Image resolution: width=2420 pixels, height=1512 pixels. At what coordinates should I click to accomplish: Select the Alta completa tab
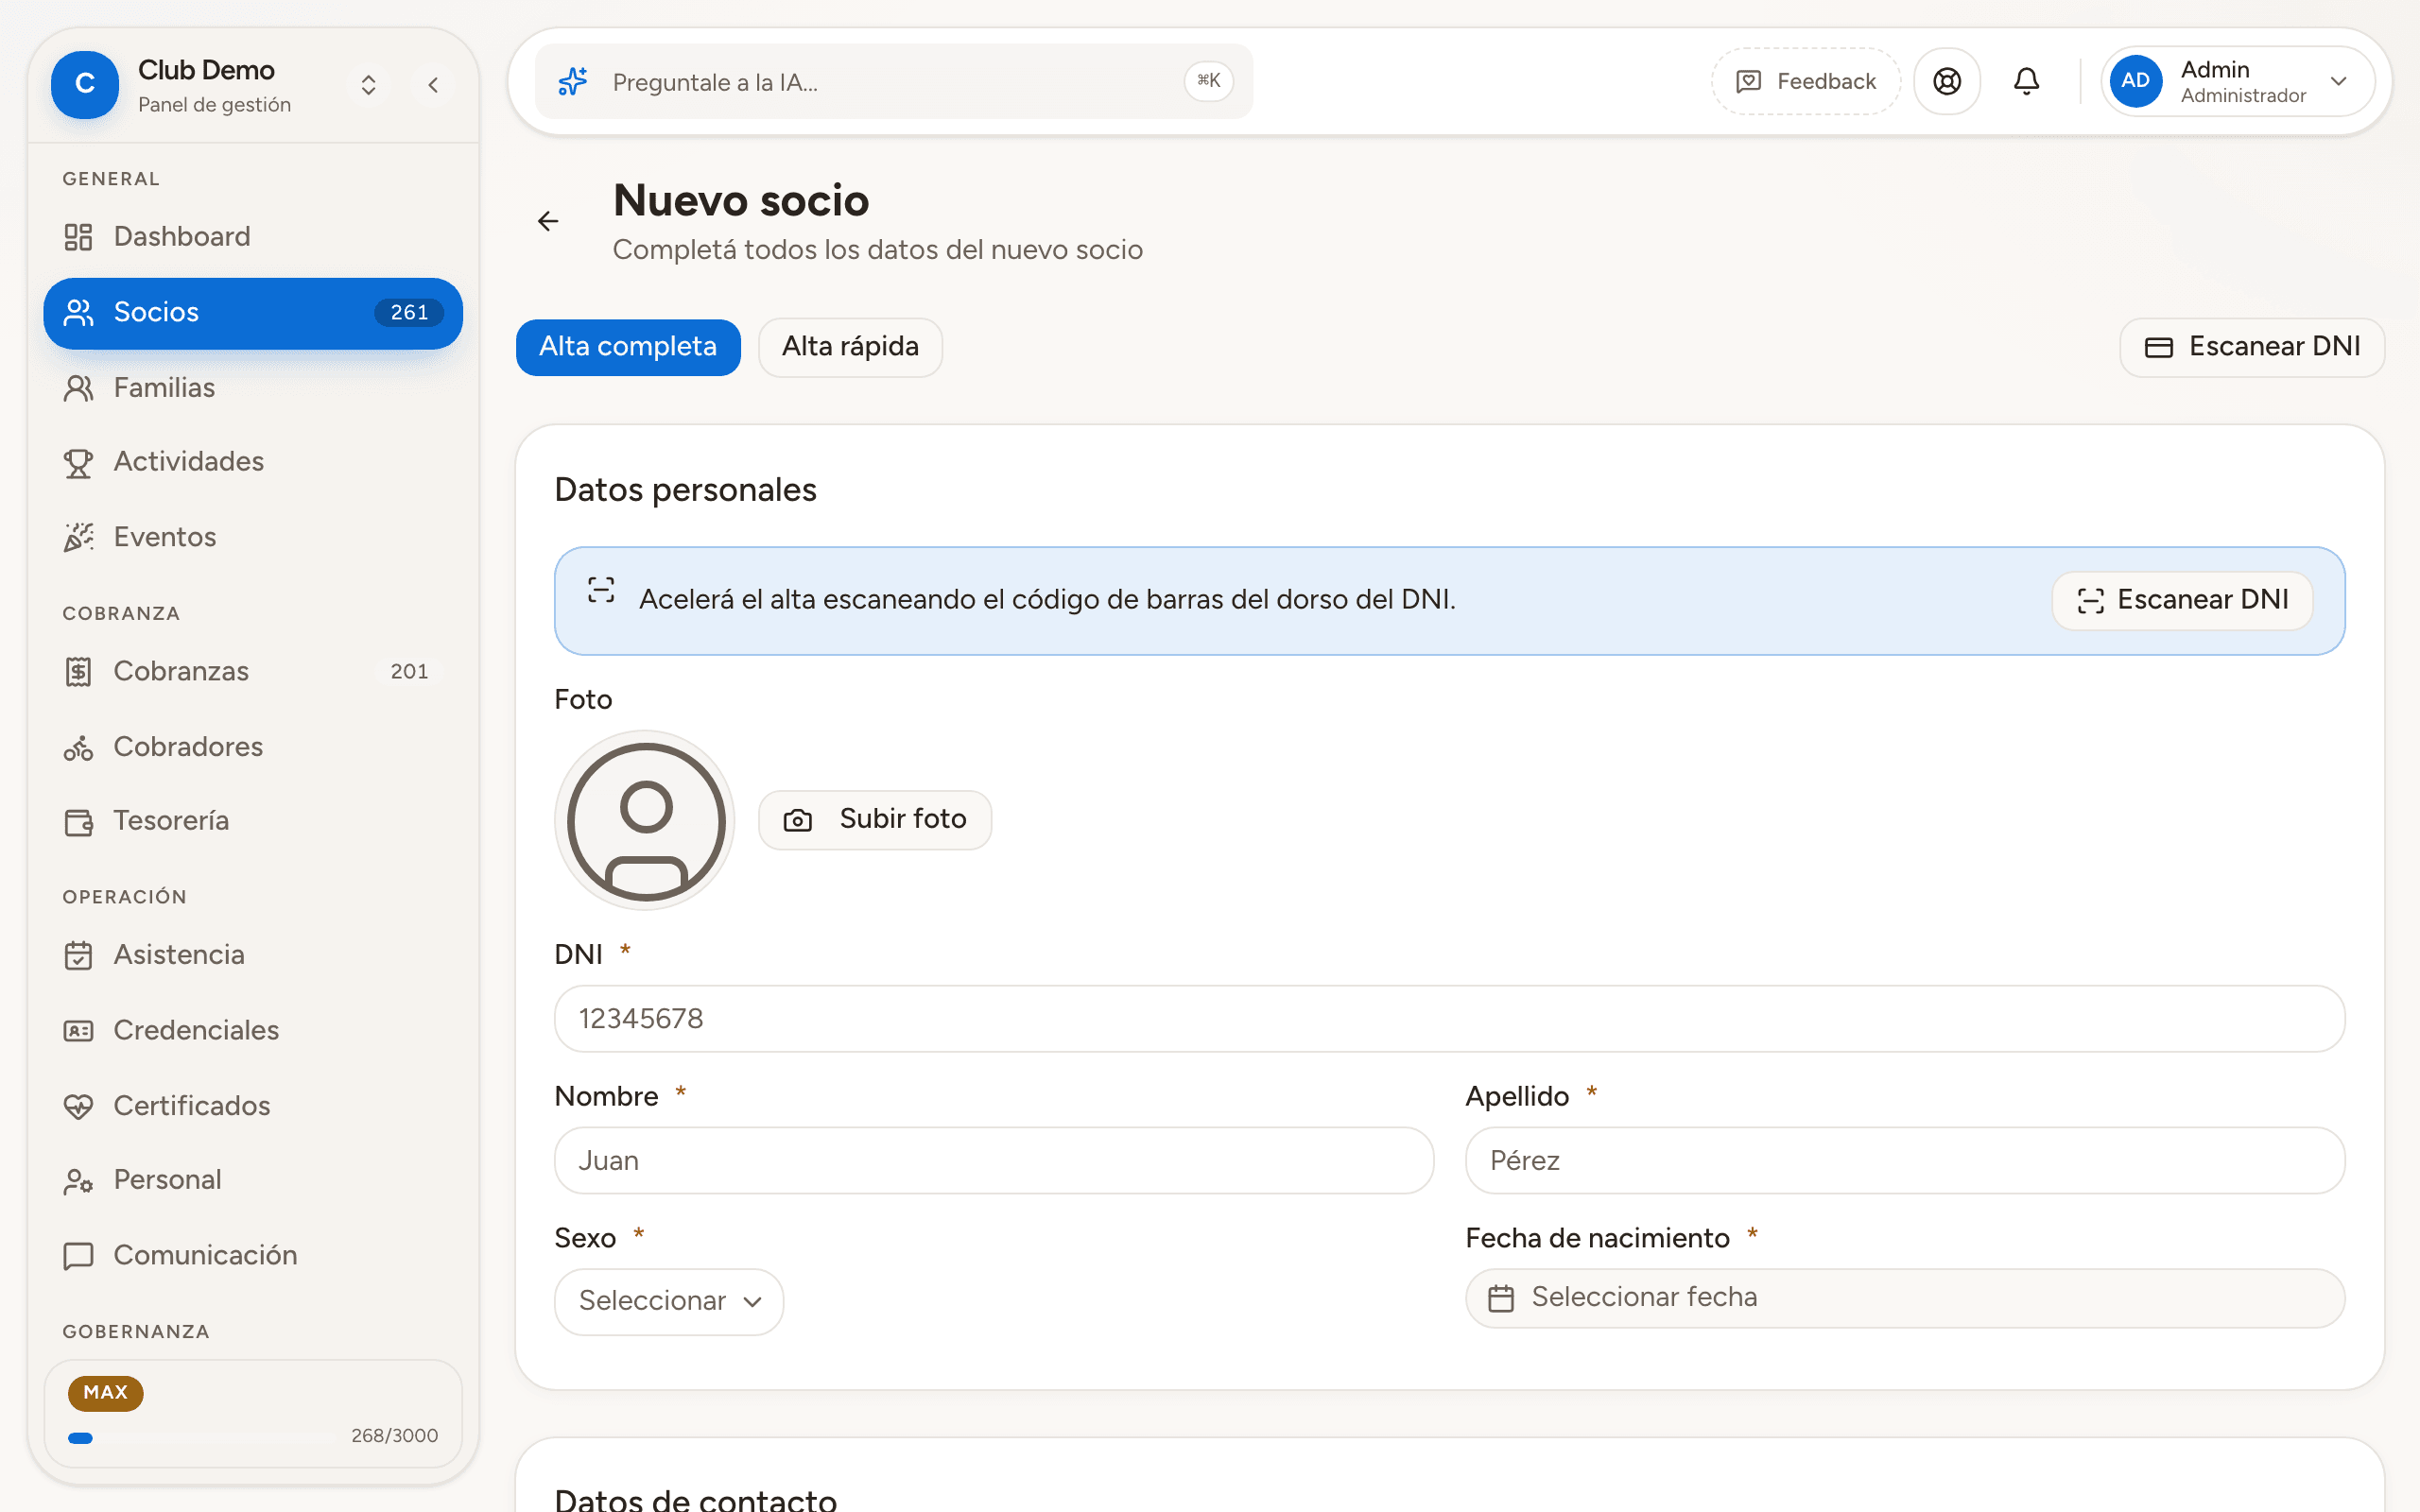click(x=628, y=347)
